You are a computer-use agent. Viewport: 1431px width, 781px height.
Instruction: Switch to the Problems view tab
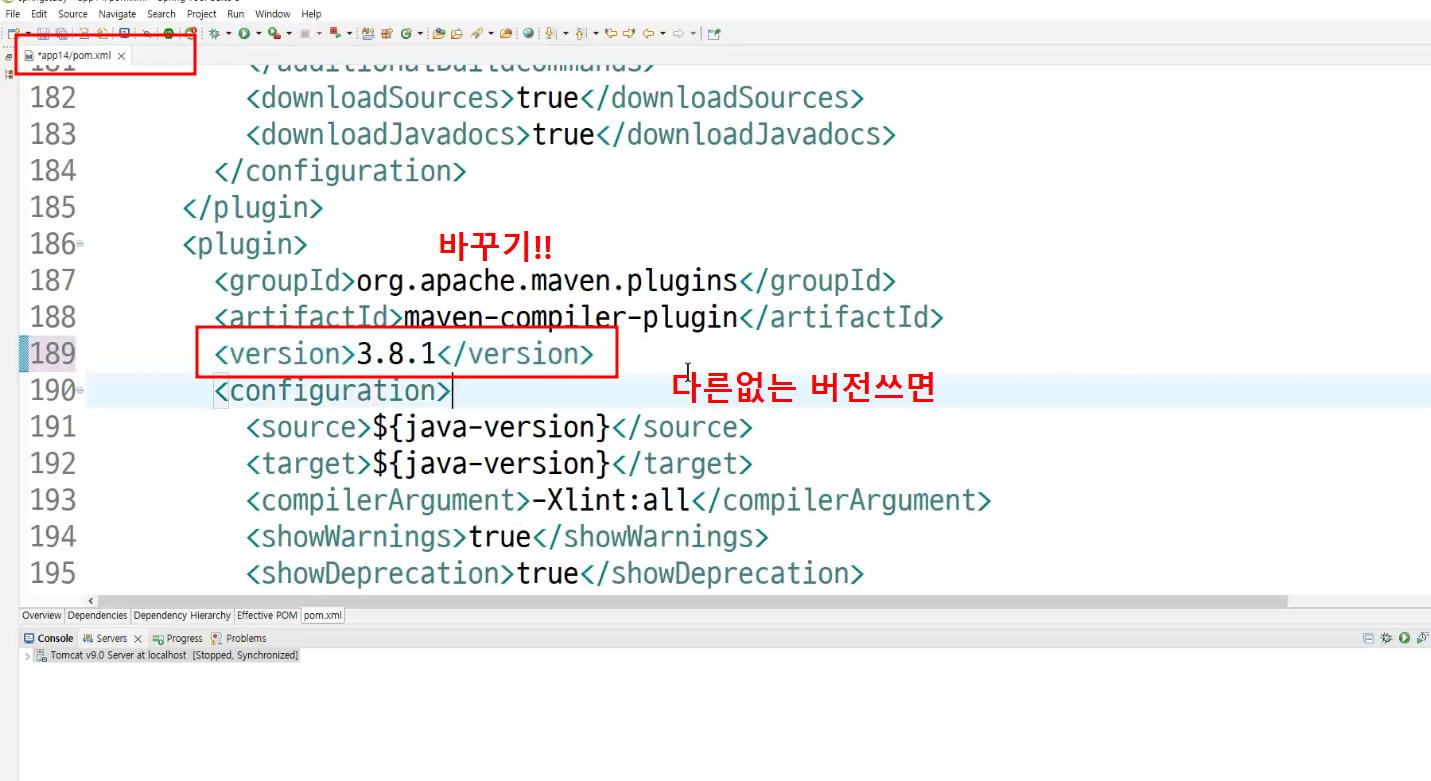click(x=239, y=638)
